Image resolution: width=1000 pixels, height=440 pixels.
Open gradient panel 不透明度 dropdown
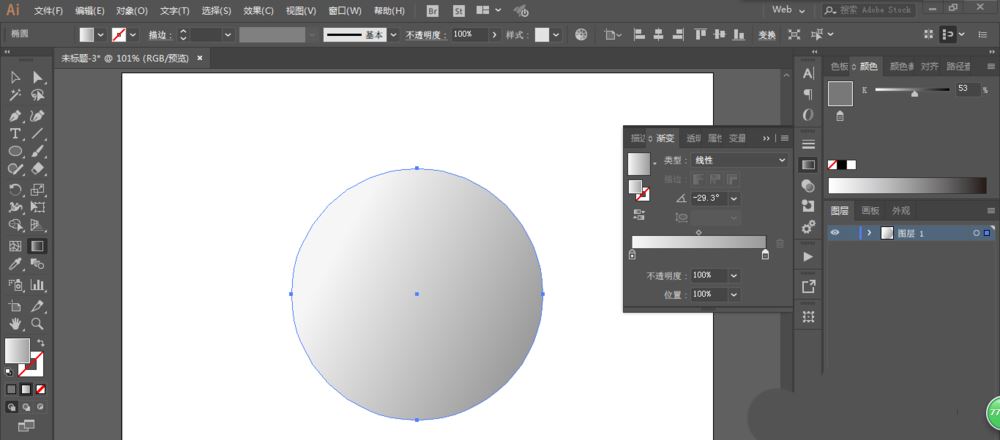point(734,275)
